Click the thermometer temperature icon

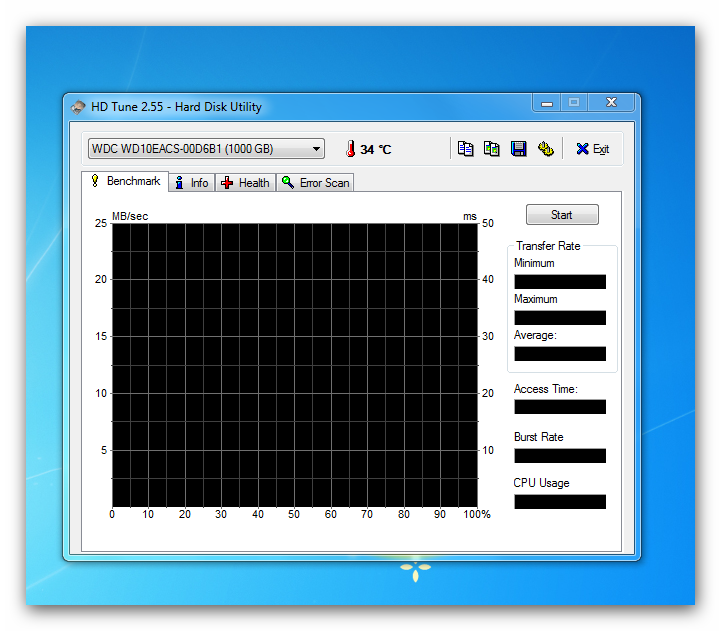coord(350,149)
